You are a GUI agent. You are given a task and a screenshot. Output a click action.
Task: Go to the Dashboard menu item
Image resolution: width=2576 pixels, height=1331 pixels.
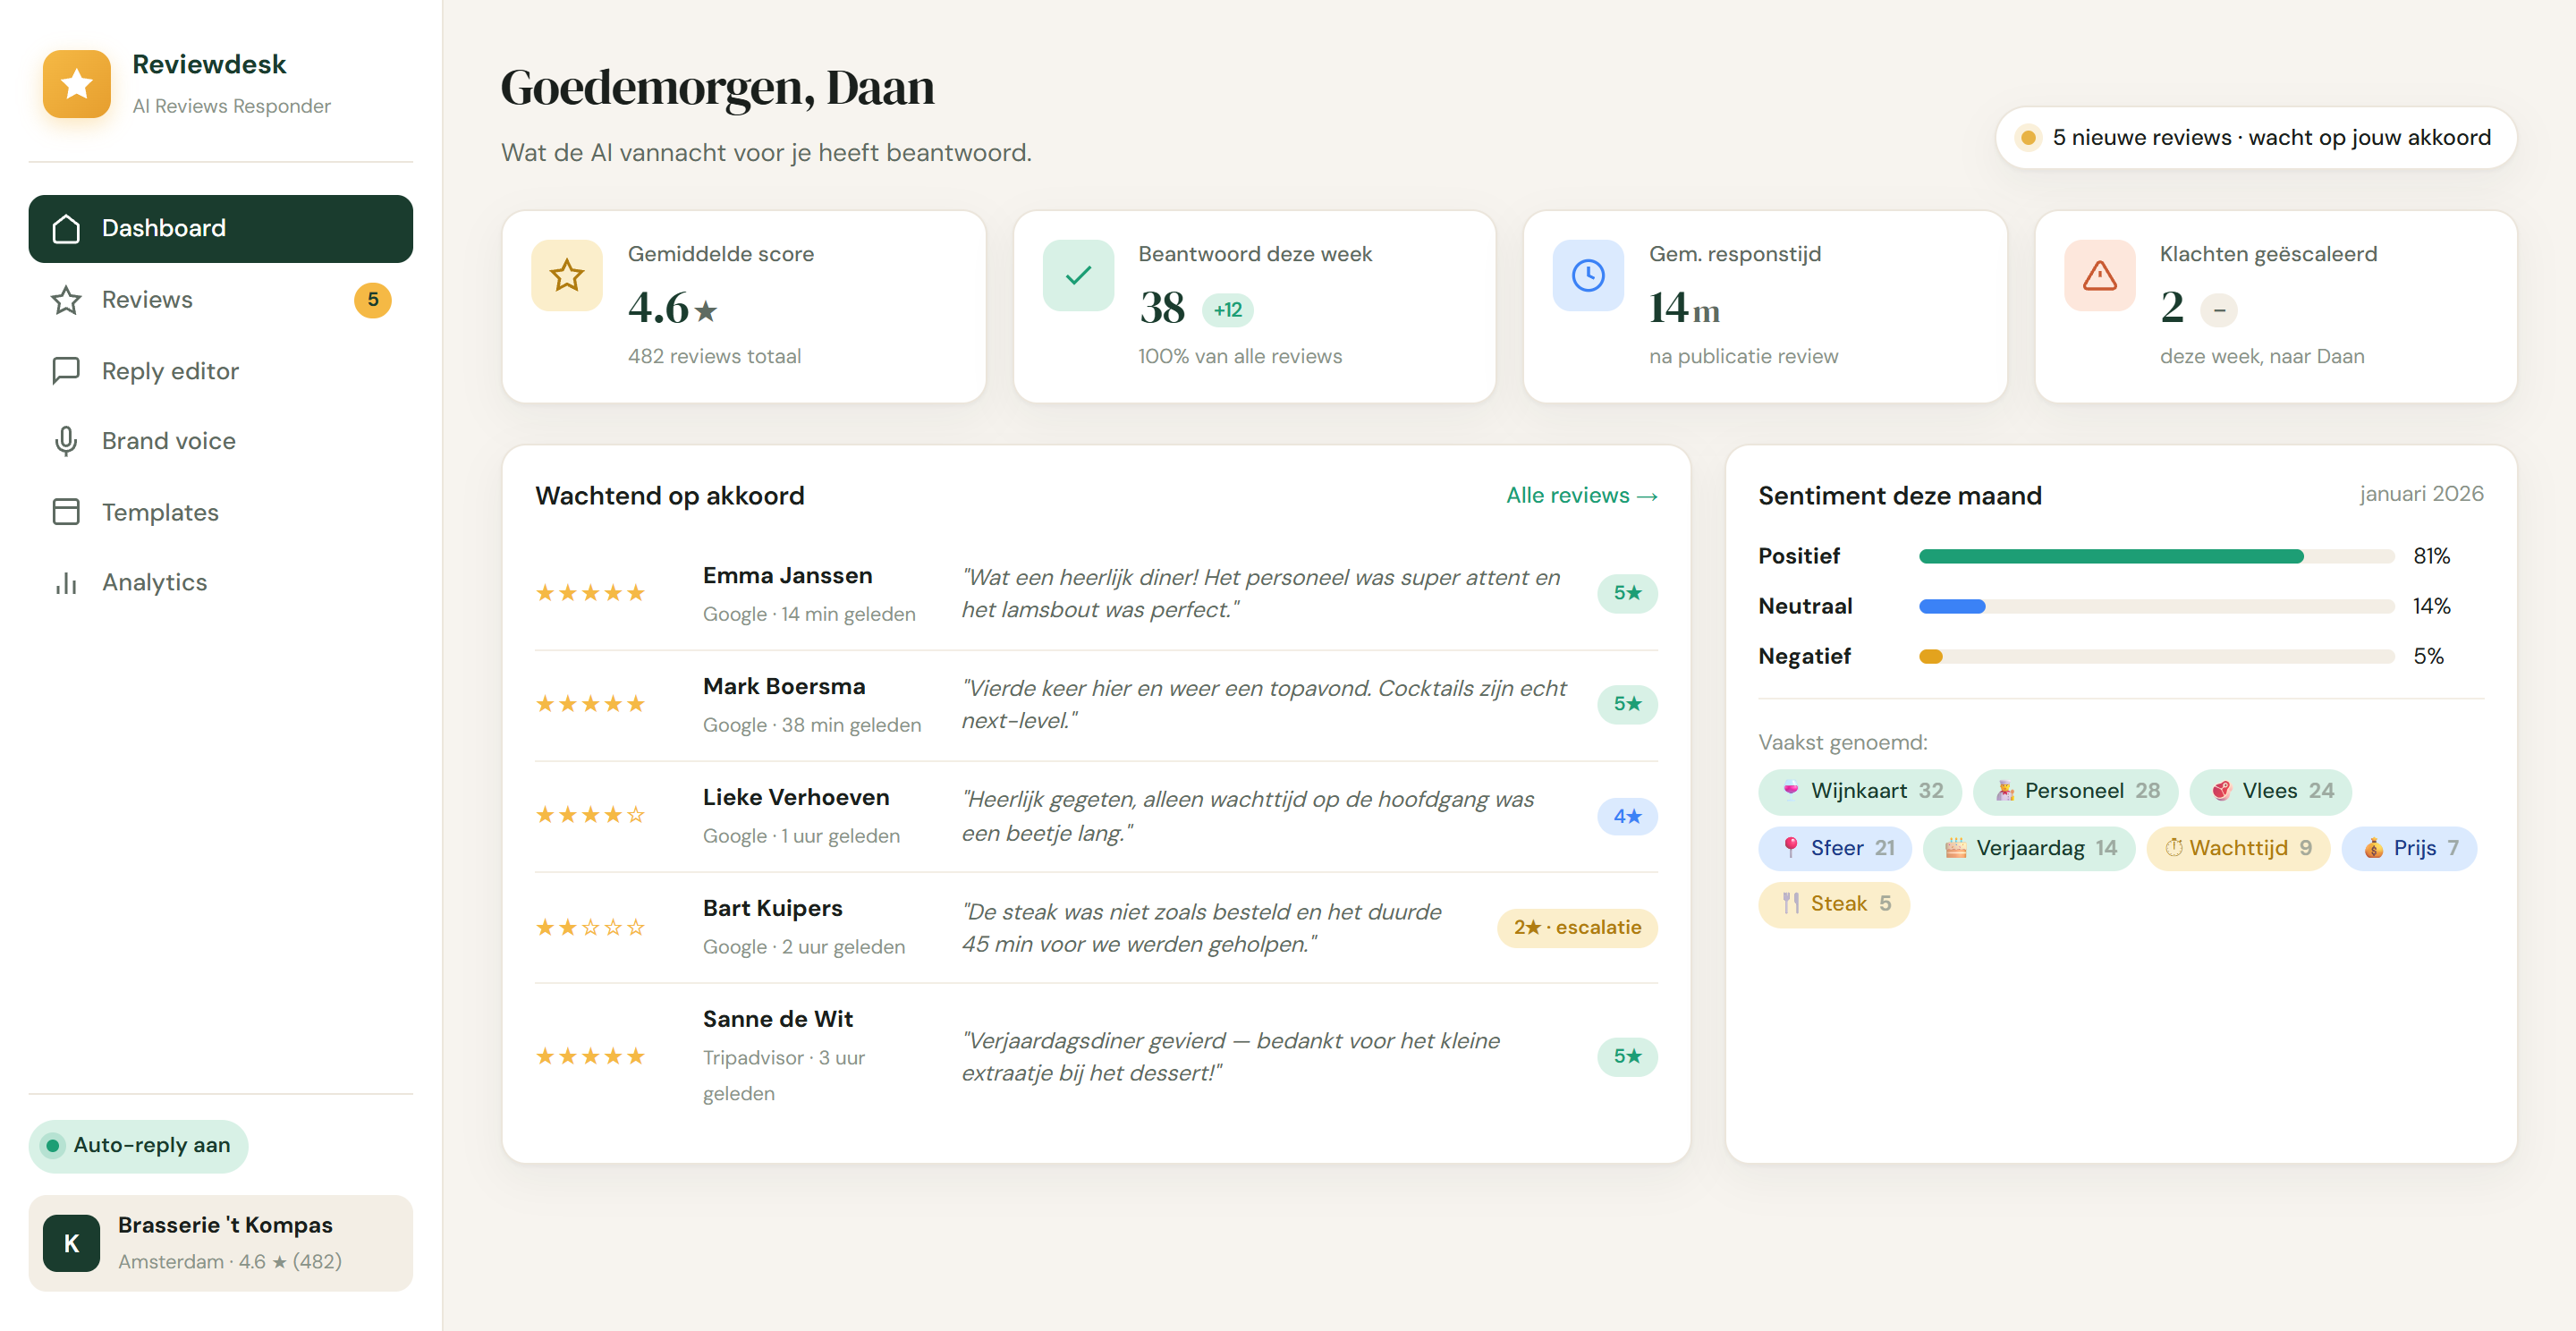pos(221,229)
